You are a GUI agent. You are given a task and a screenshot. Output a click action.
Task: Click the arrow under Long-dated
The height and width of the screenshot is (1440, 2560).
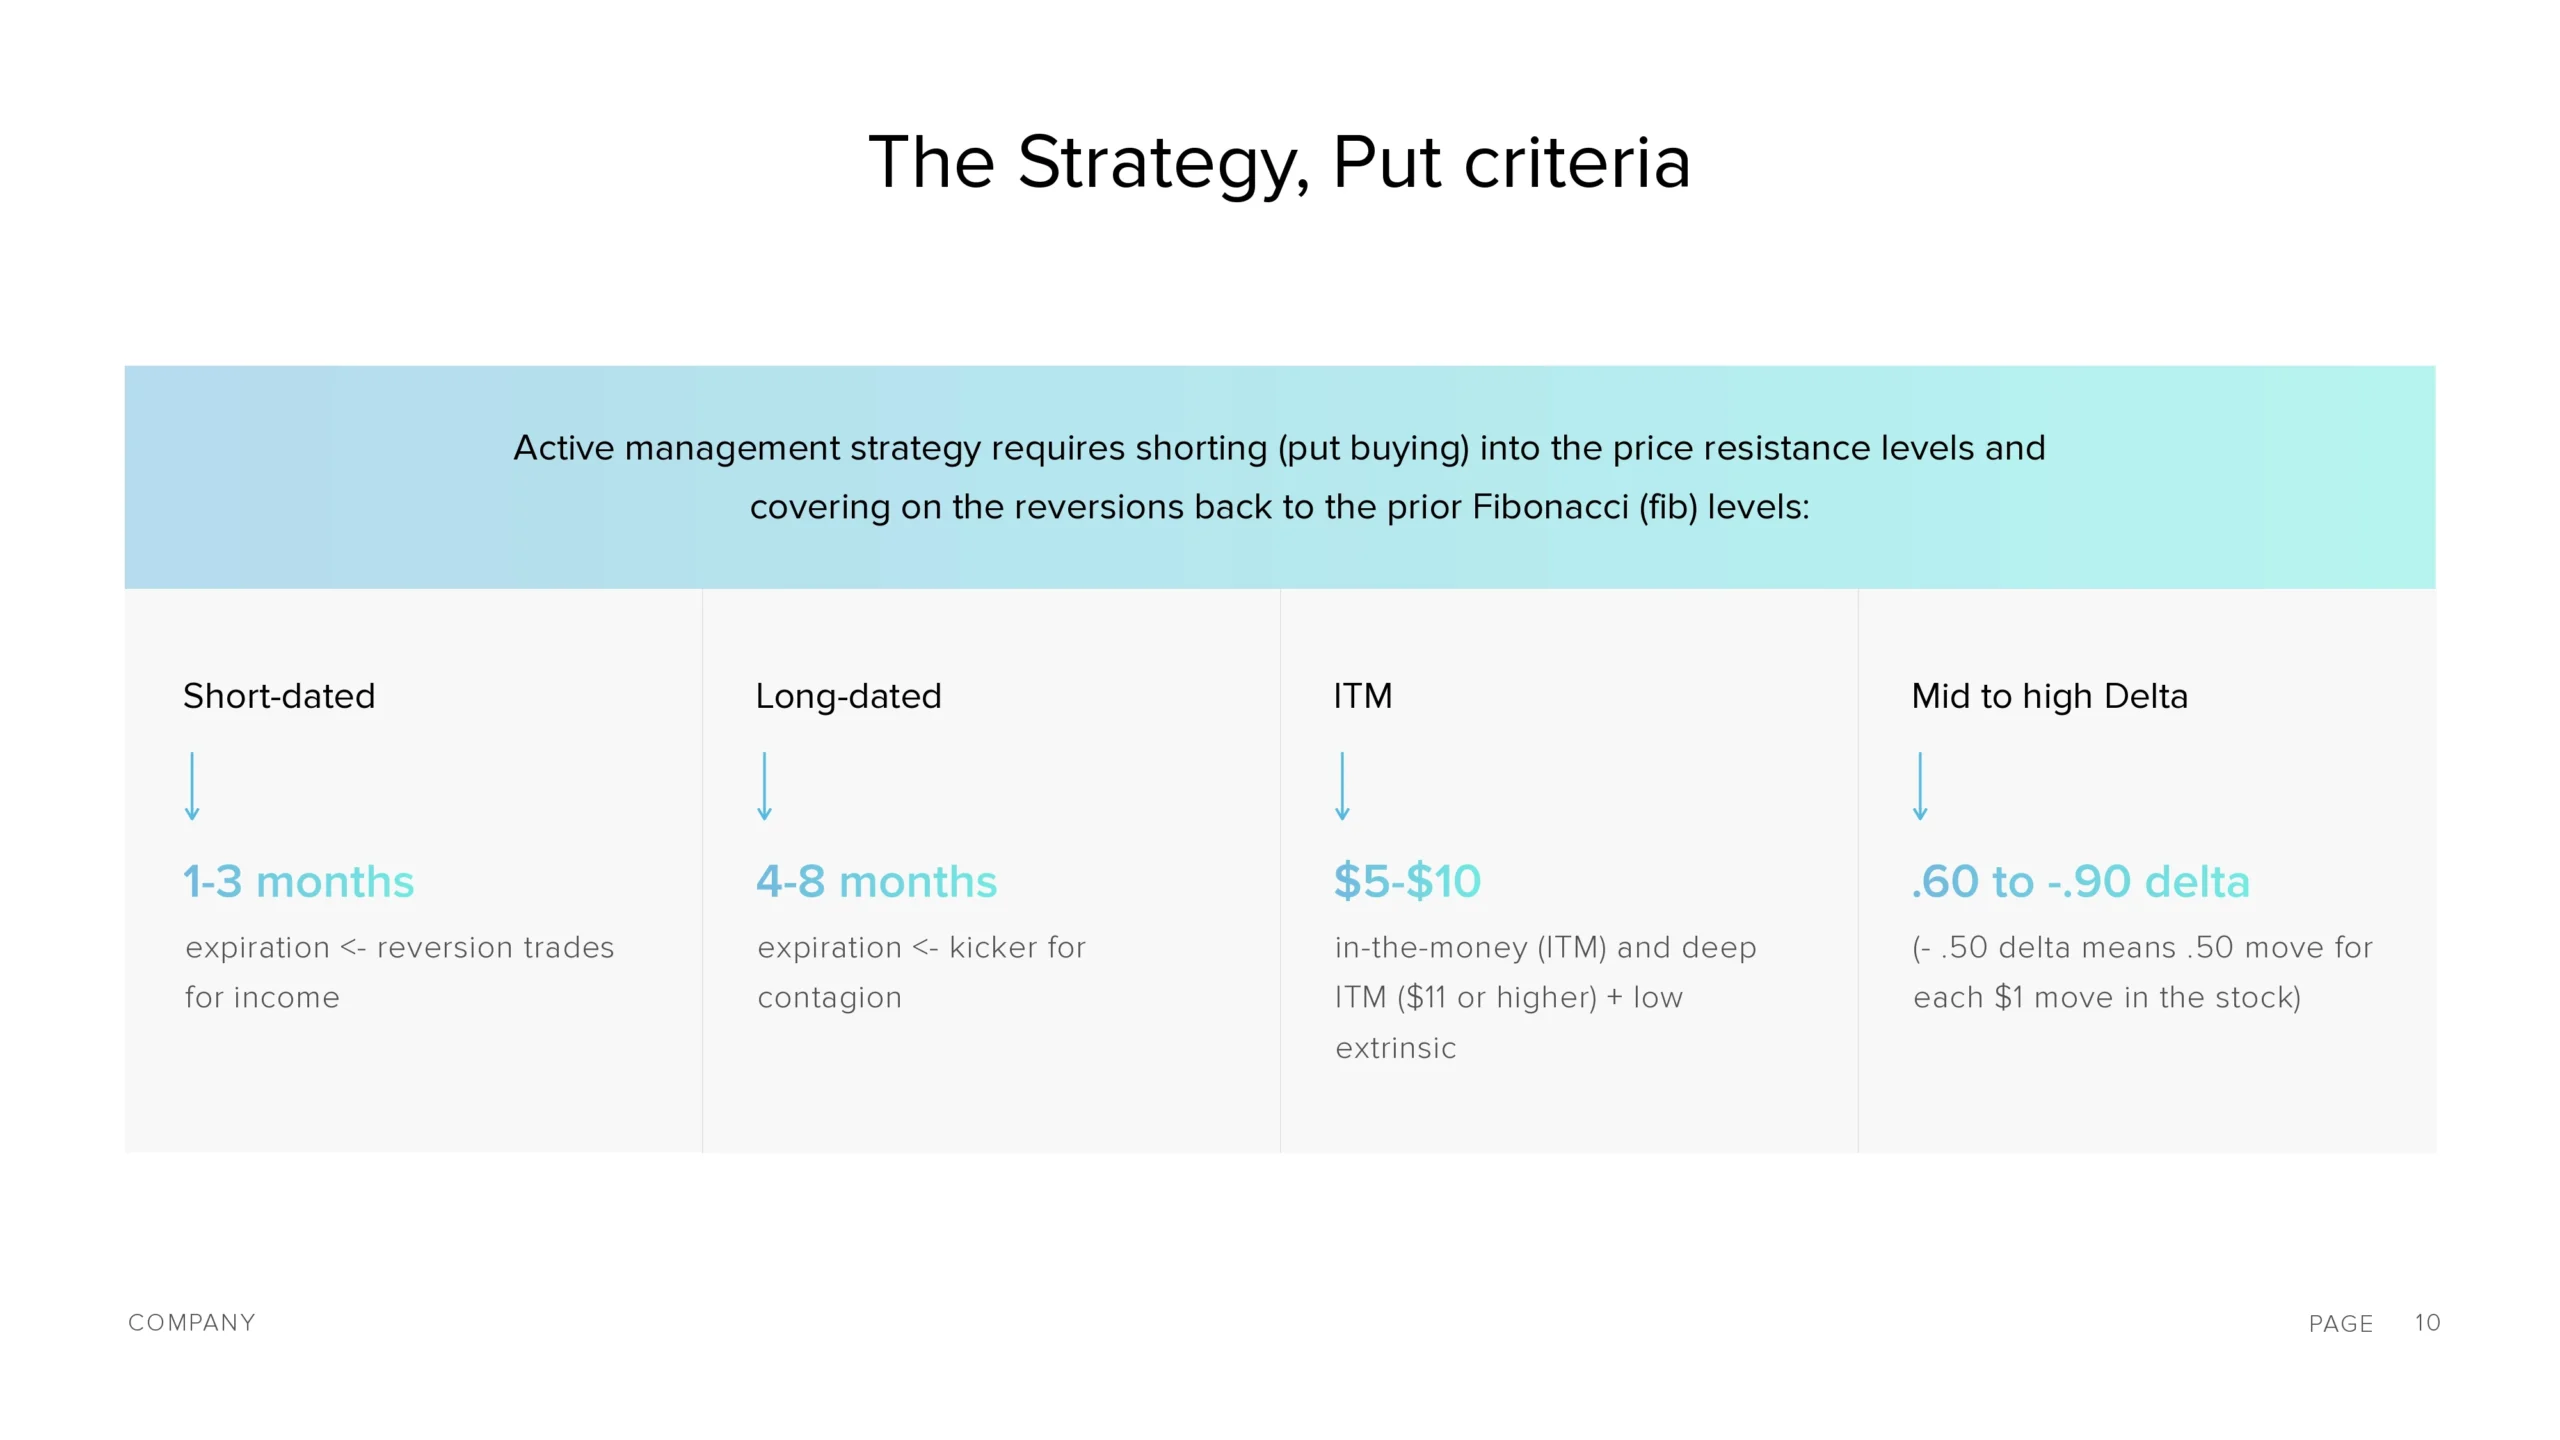coord(764,786)
